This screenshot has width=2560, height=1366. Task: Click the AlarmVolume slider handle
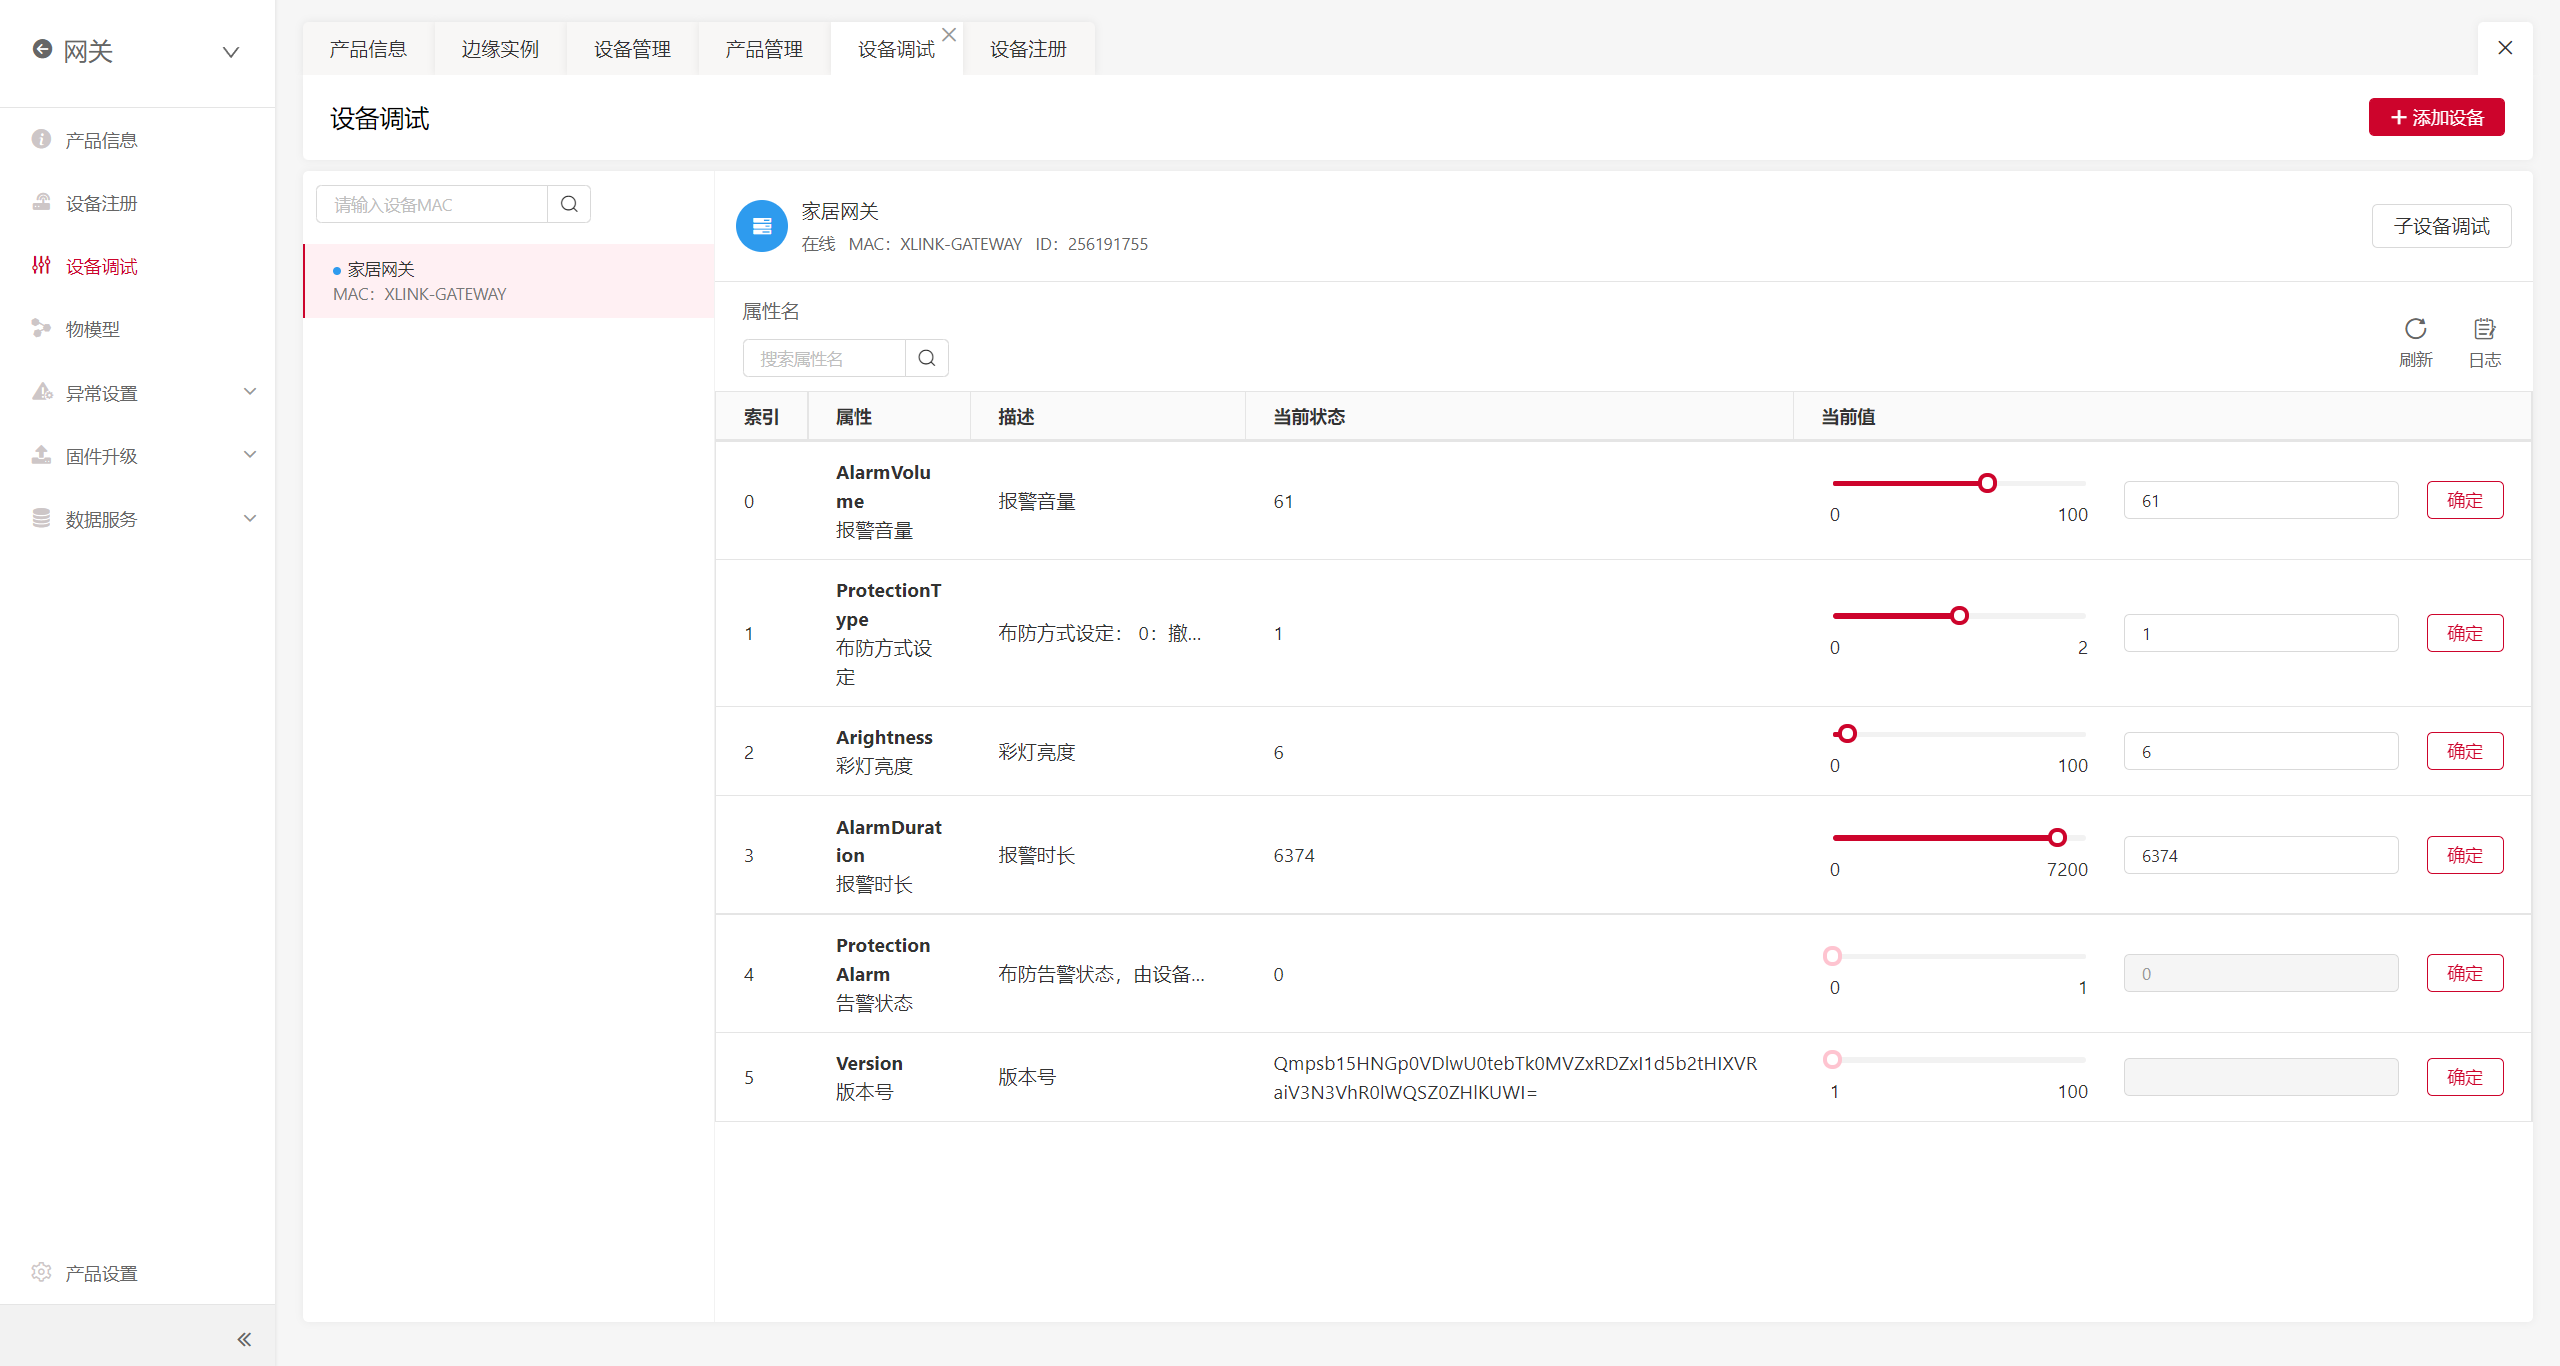(1987, 483)
